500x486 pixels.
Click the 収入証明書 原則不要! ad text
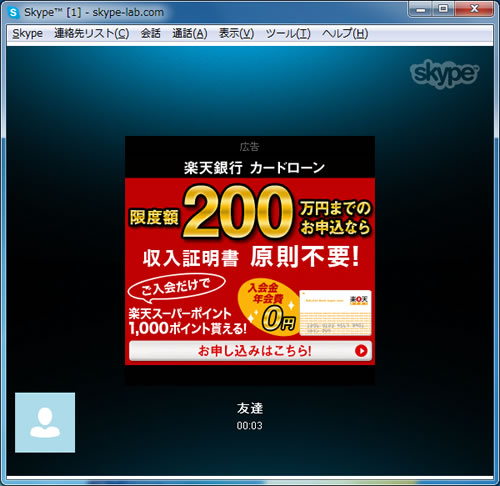251,257
